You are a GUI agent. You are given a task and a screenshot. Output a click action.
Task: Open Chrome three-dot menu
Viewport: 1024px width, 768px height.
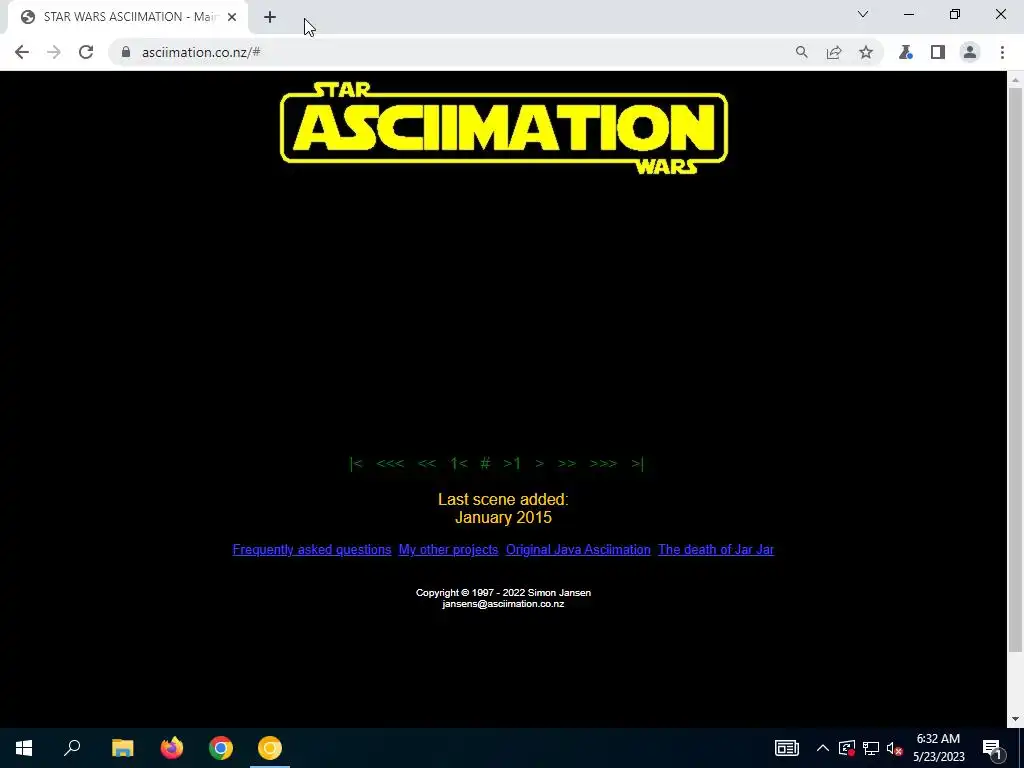click(1002, 52)
